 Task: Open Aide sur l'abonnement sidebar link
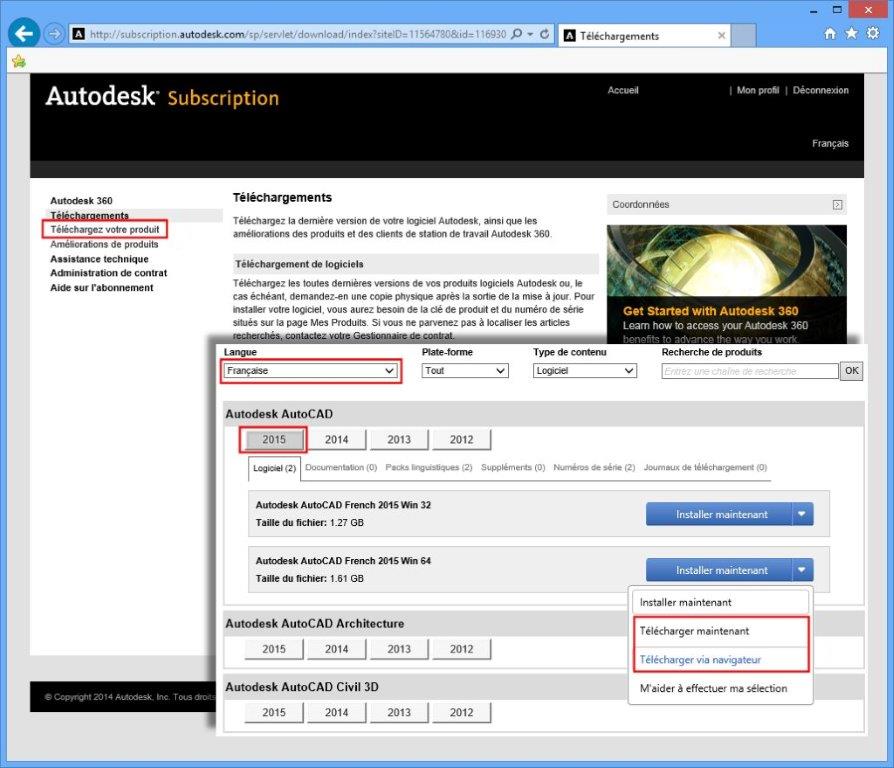coord(101,288)
